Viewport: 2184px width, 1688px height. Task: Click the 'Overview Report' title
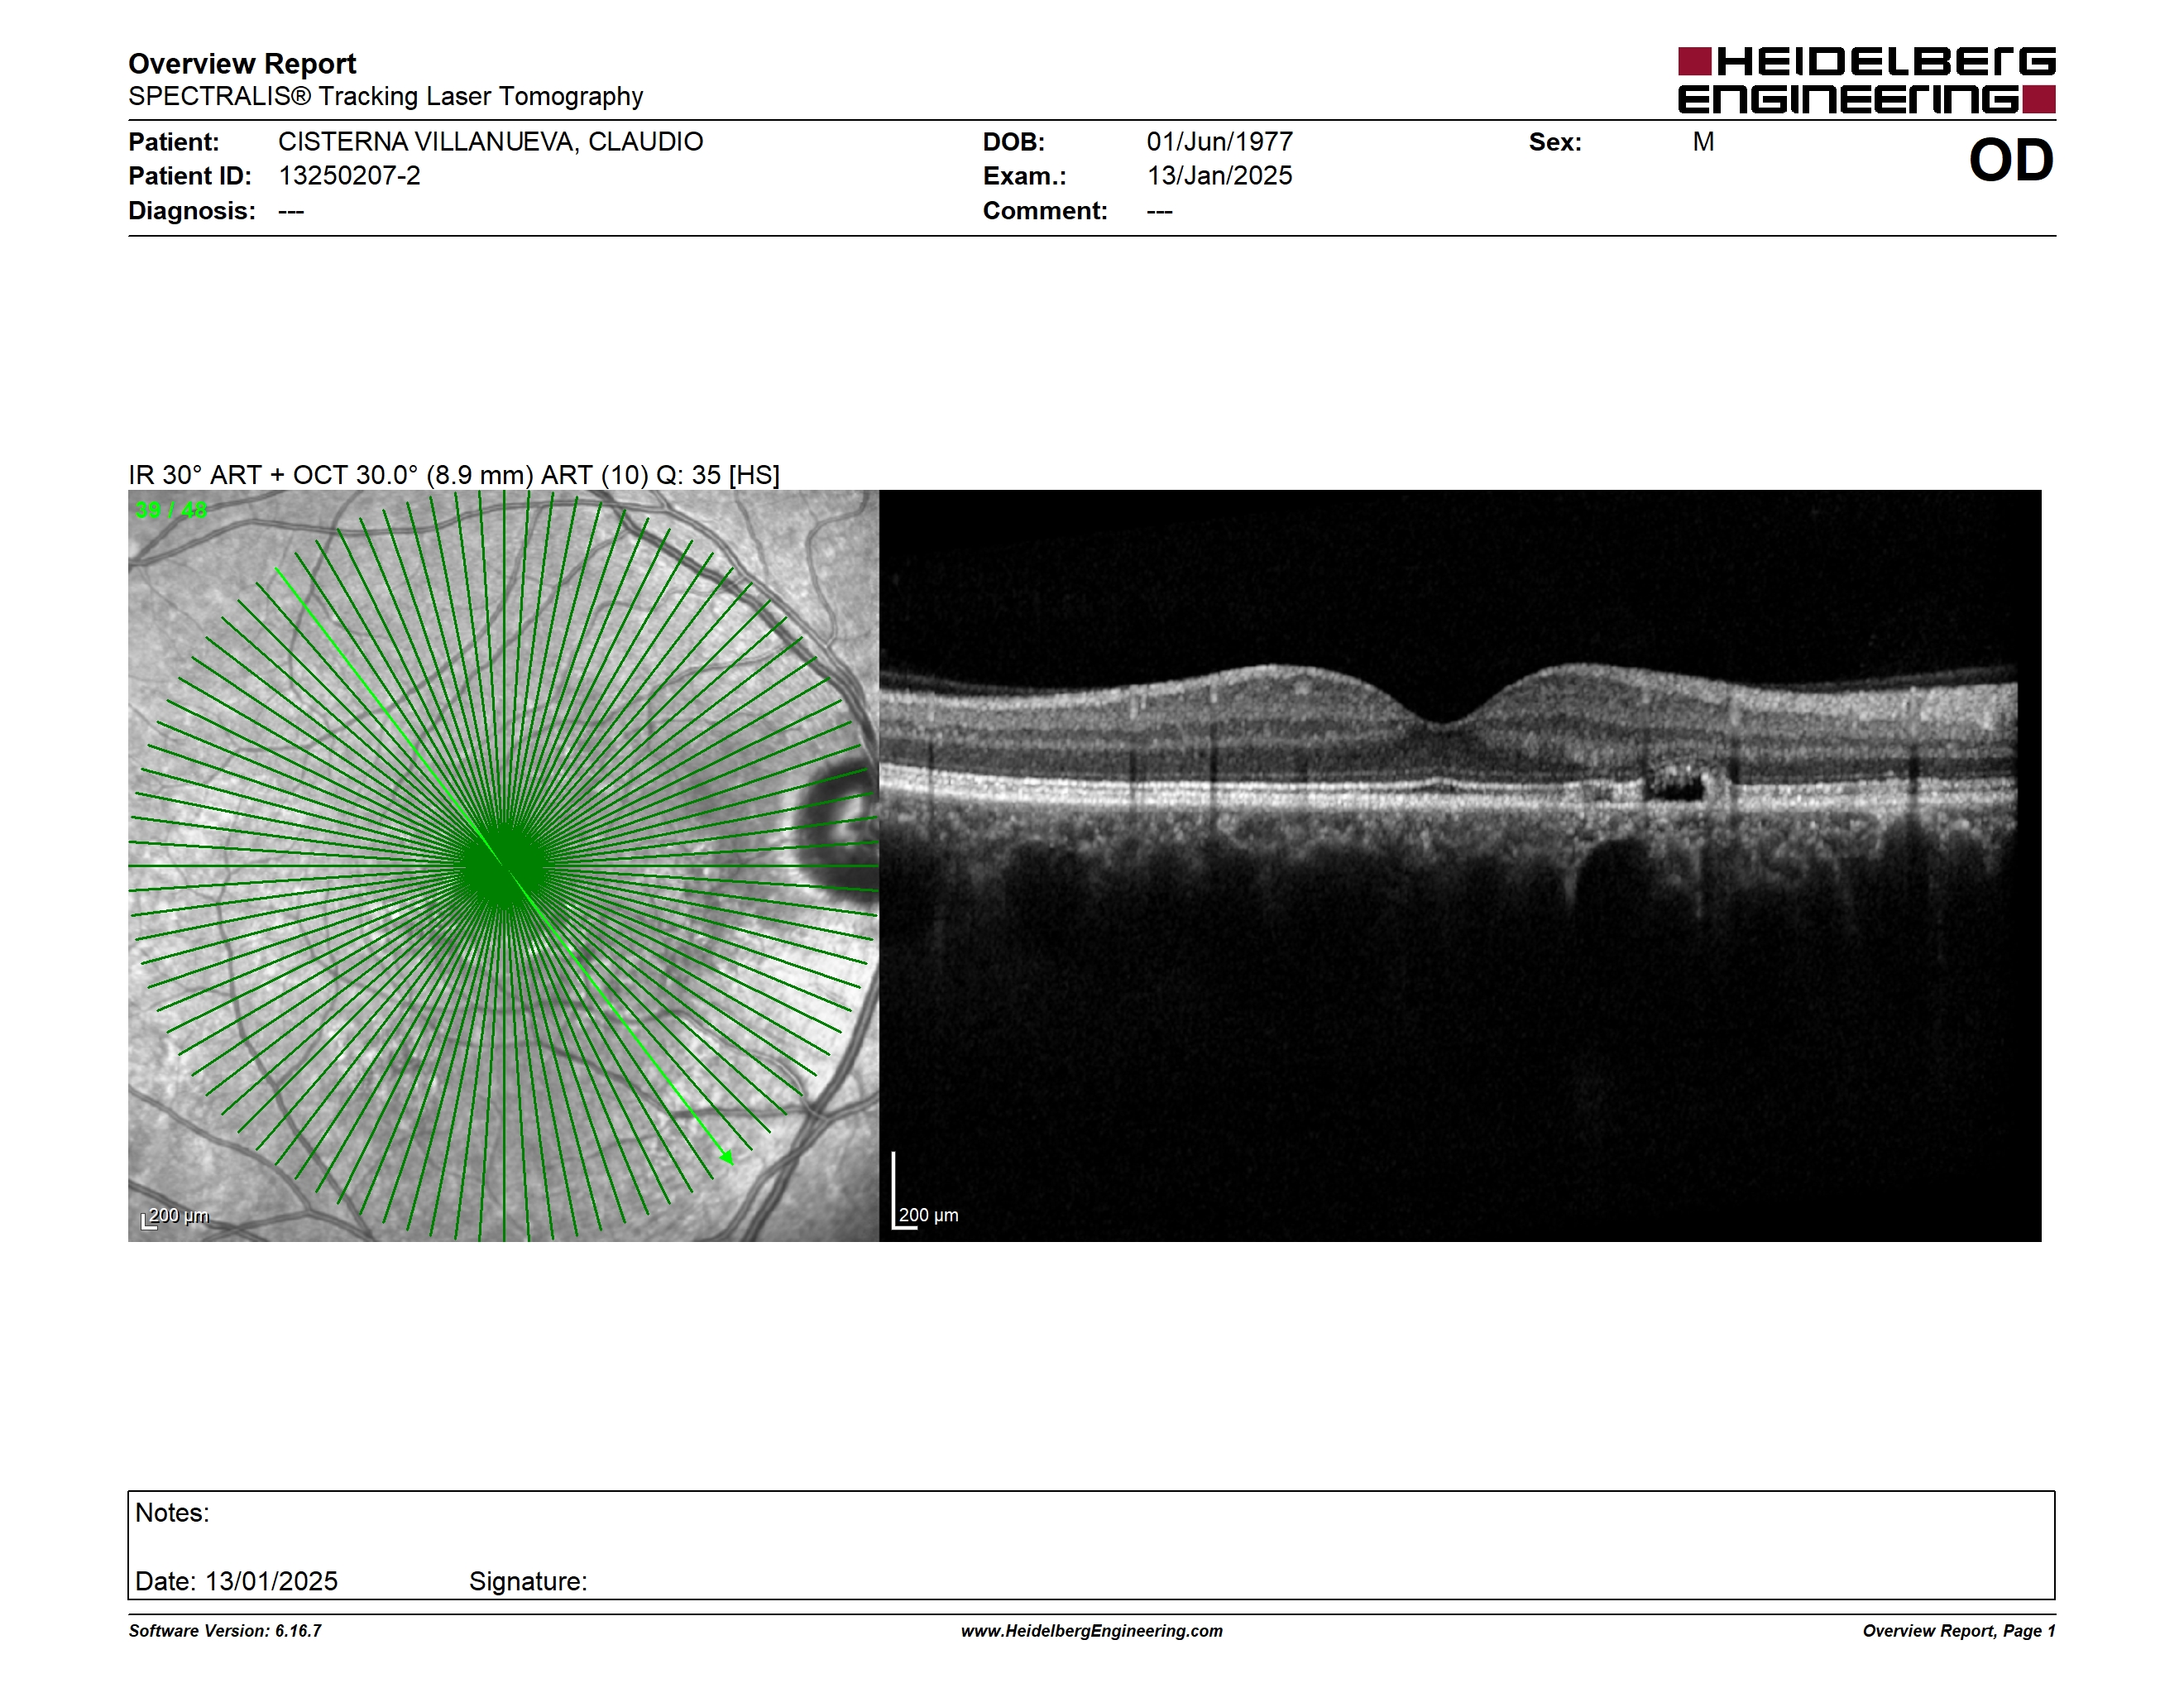click(x=242, y=64)
